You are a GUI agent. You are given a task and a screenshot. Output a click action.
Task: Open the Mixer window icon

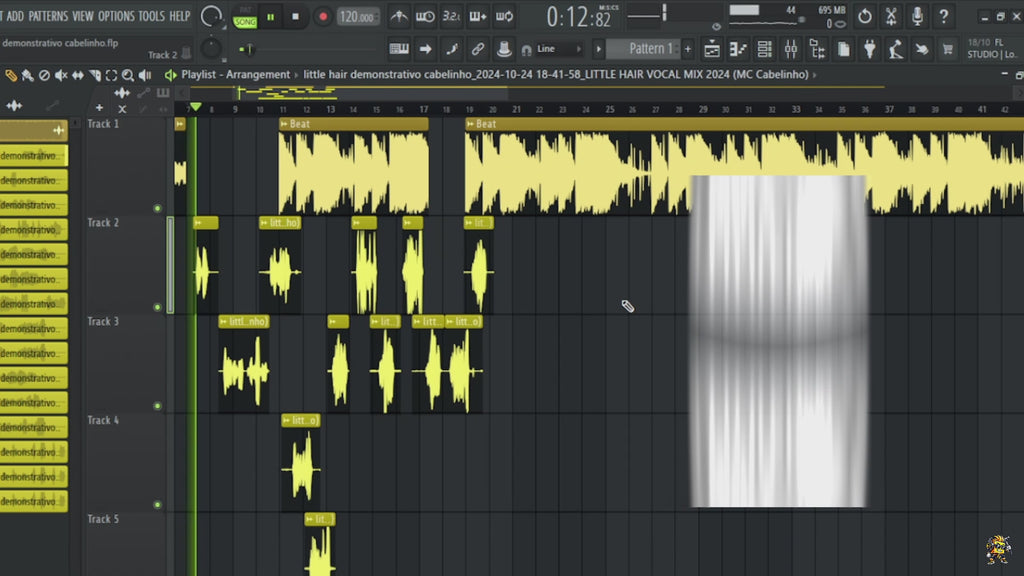[791, 49]
